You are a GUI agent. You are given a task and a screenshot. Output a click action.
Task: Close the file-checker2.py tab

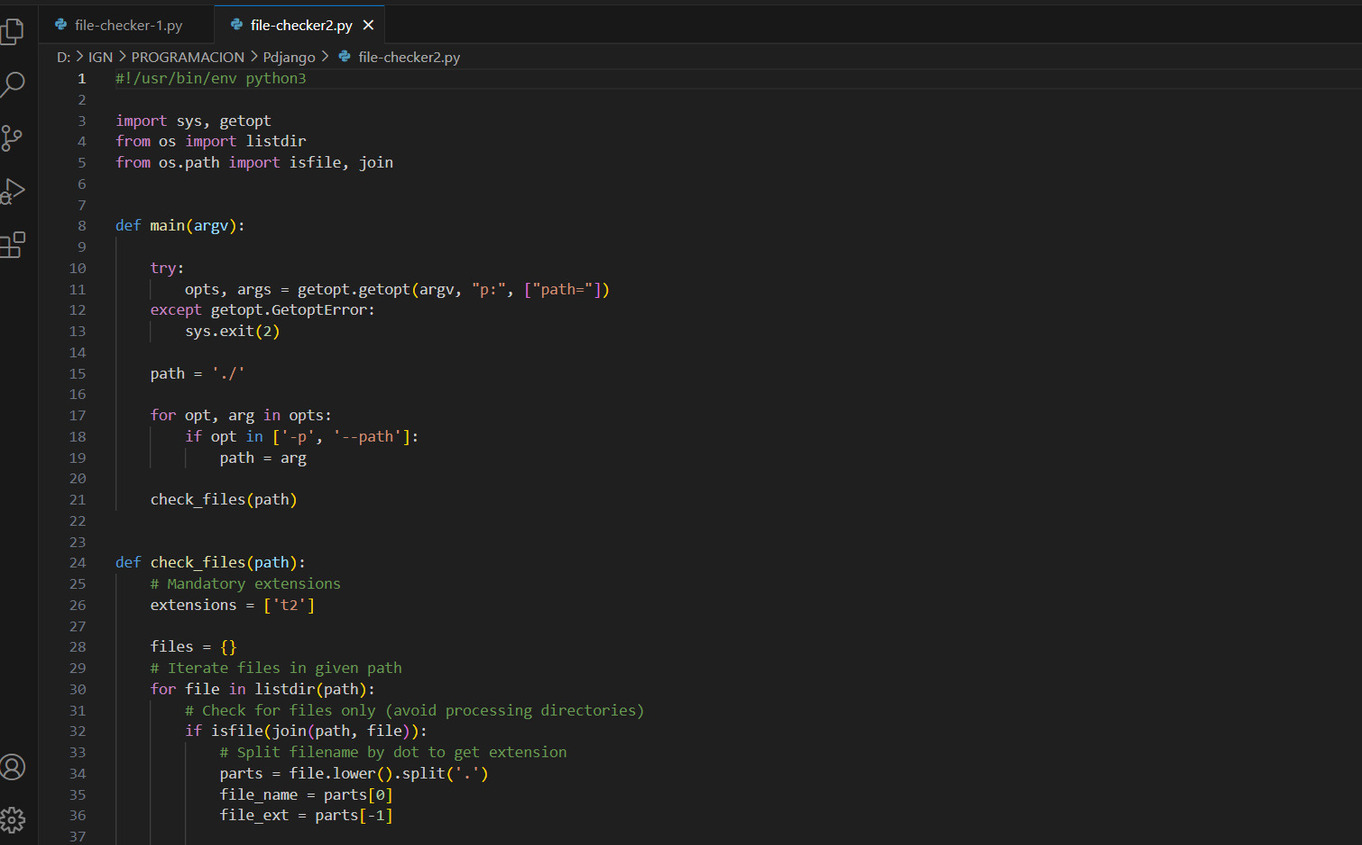368,25
